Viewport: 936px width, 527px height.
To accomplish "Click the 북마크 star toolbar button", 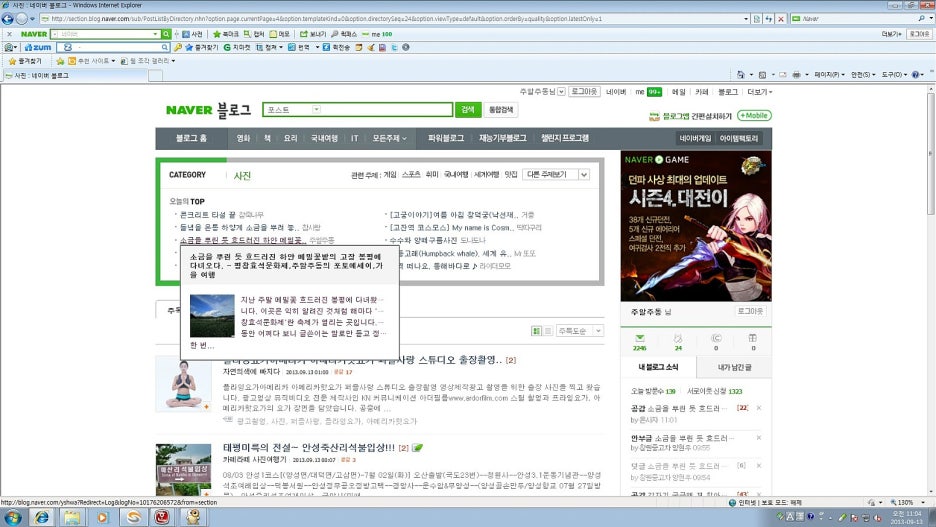I will pyautogui.click(x=226, y=34).
